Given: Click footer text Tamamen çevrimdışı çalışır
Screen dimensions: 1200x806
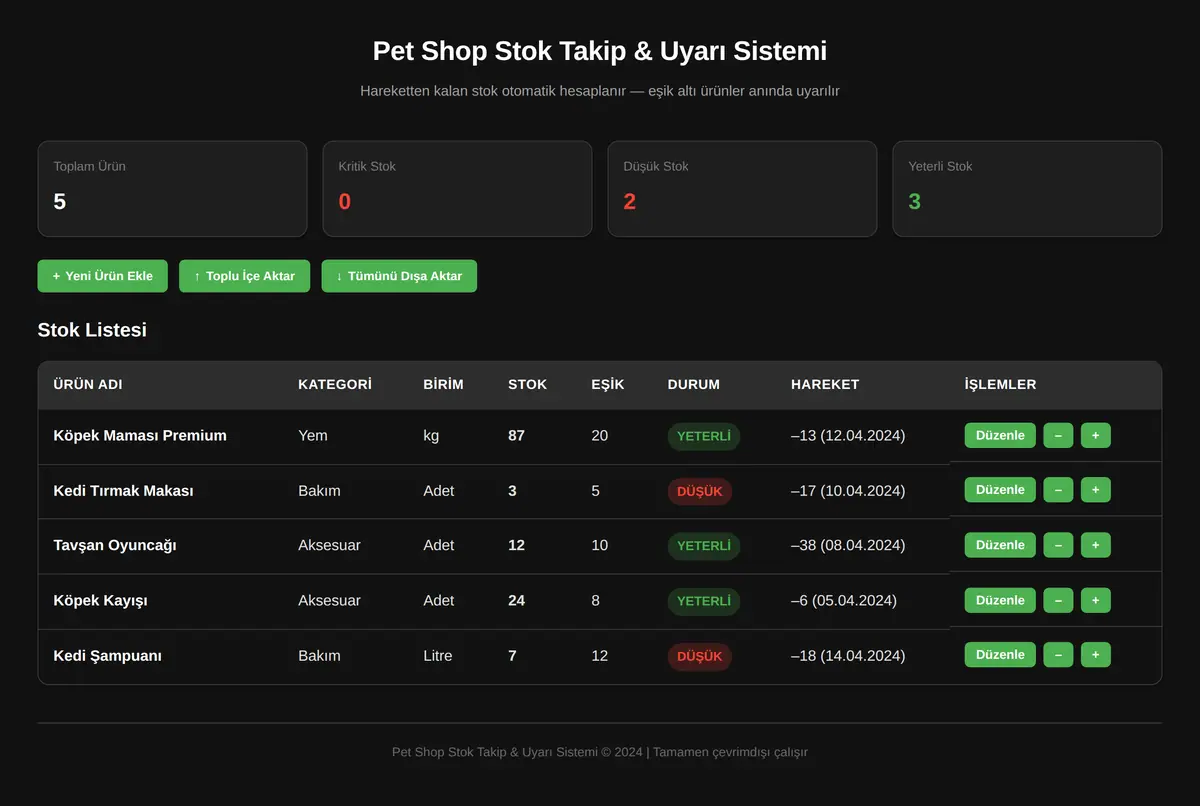Looking at the screenshot, I should [x=730, y=752].
